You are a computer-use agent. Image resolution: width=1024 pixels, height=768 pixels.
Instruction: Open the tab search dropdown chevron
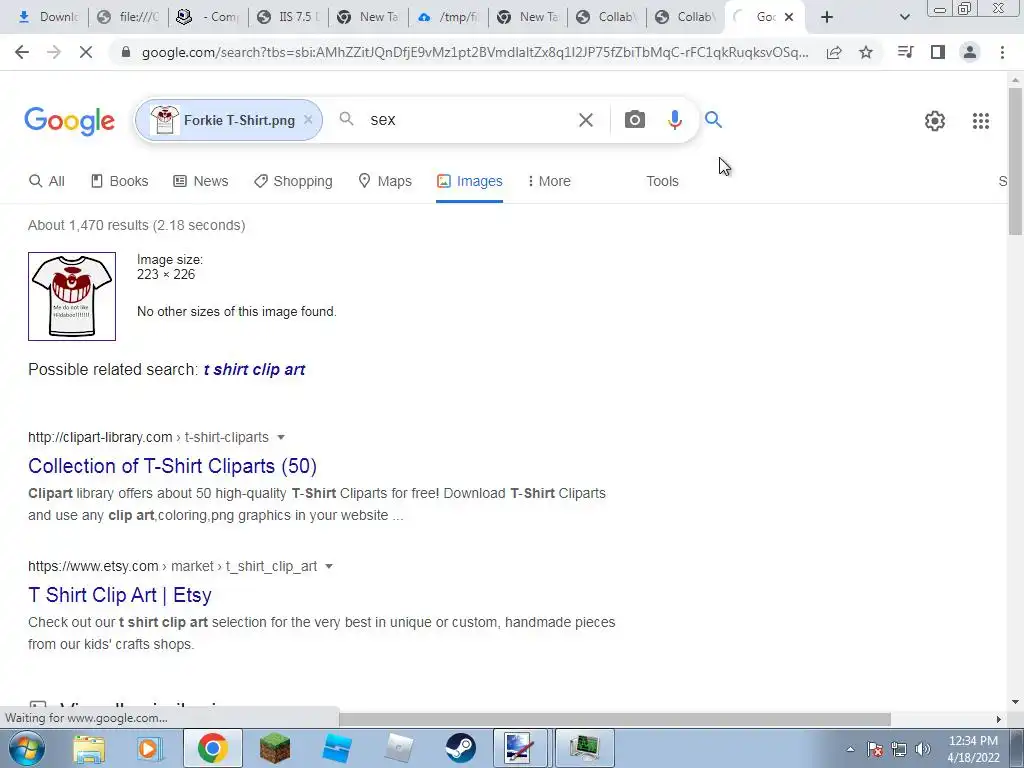tap(904, 17)
